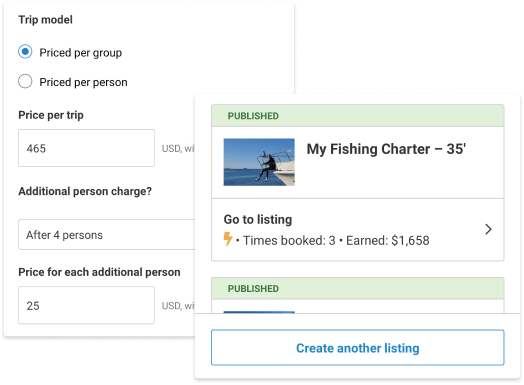Click the Priced per group label text
524x385 pixels.
click(81, 53)
